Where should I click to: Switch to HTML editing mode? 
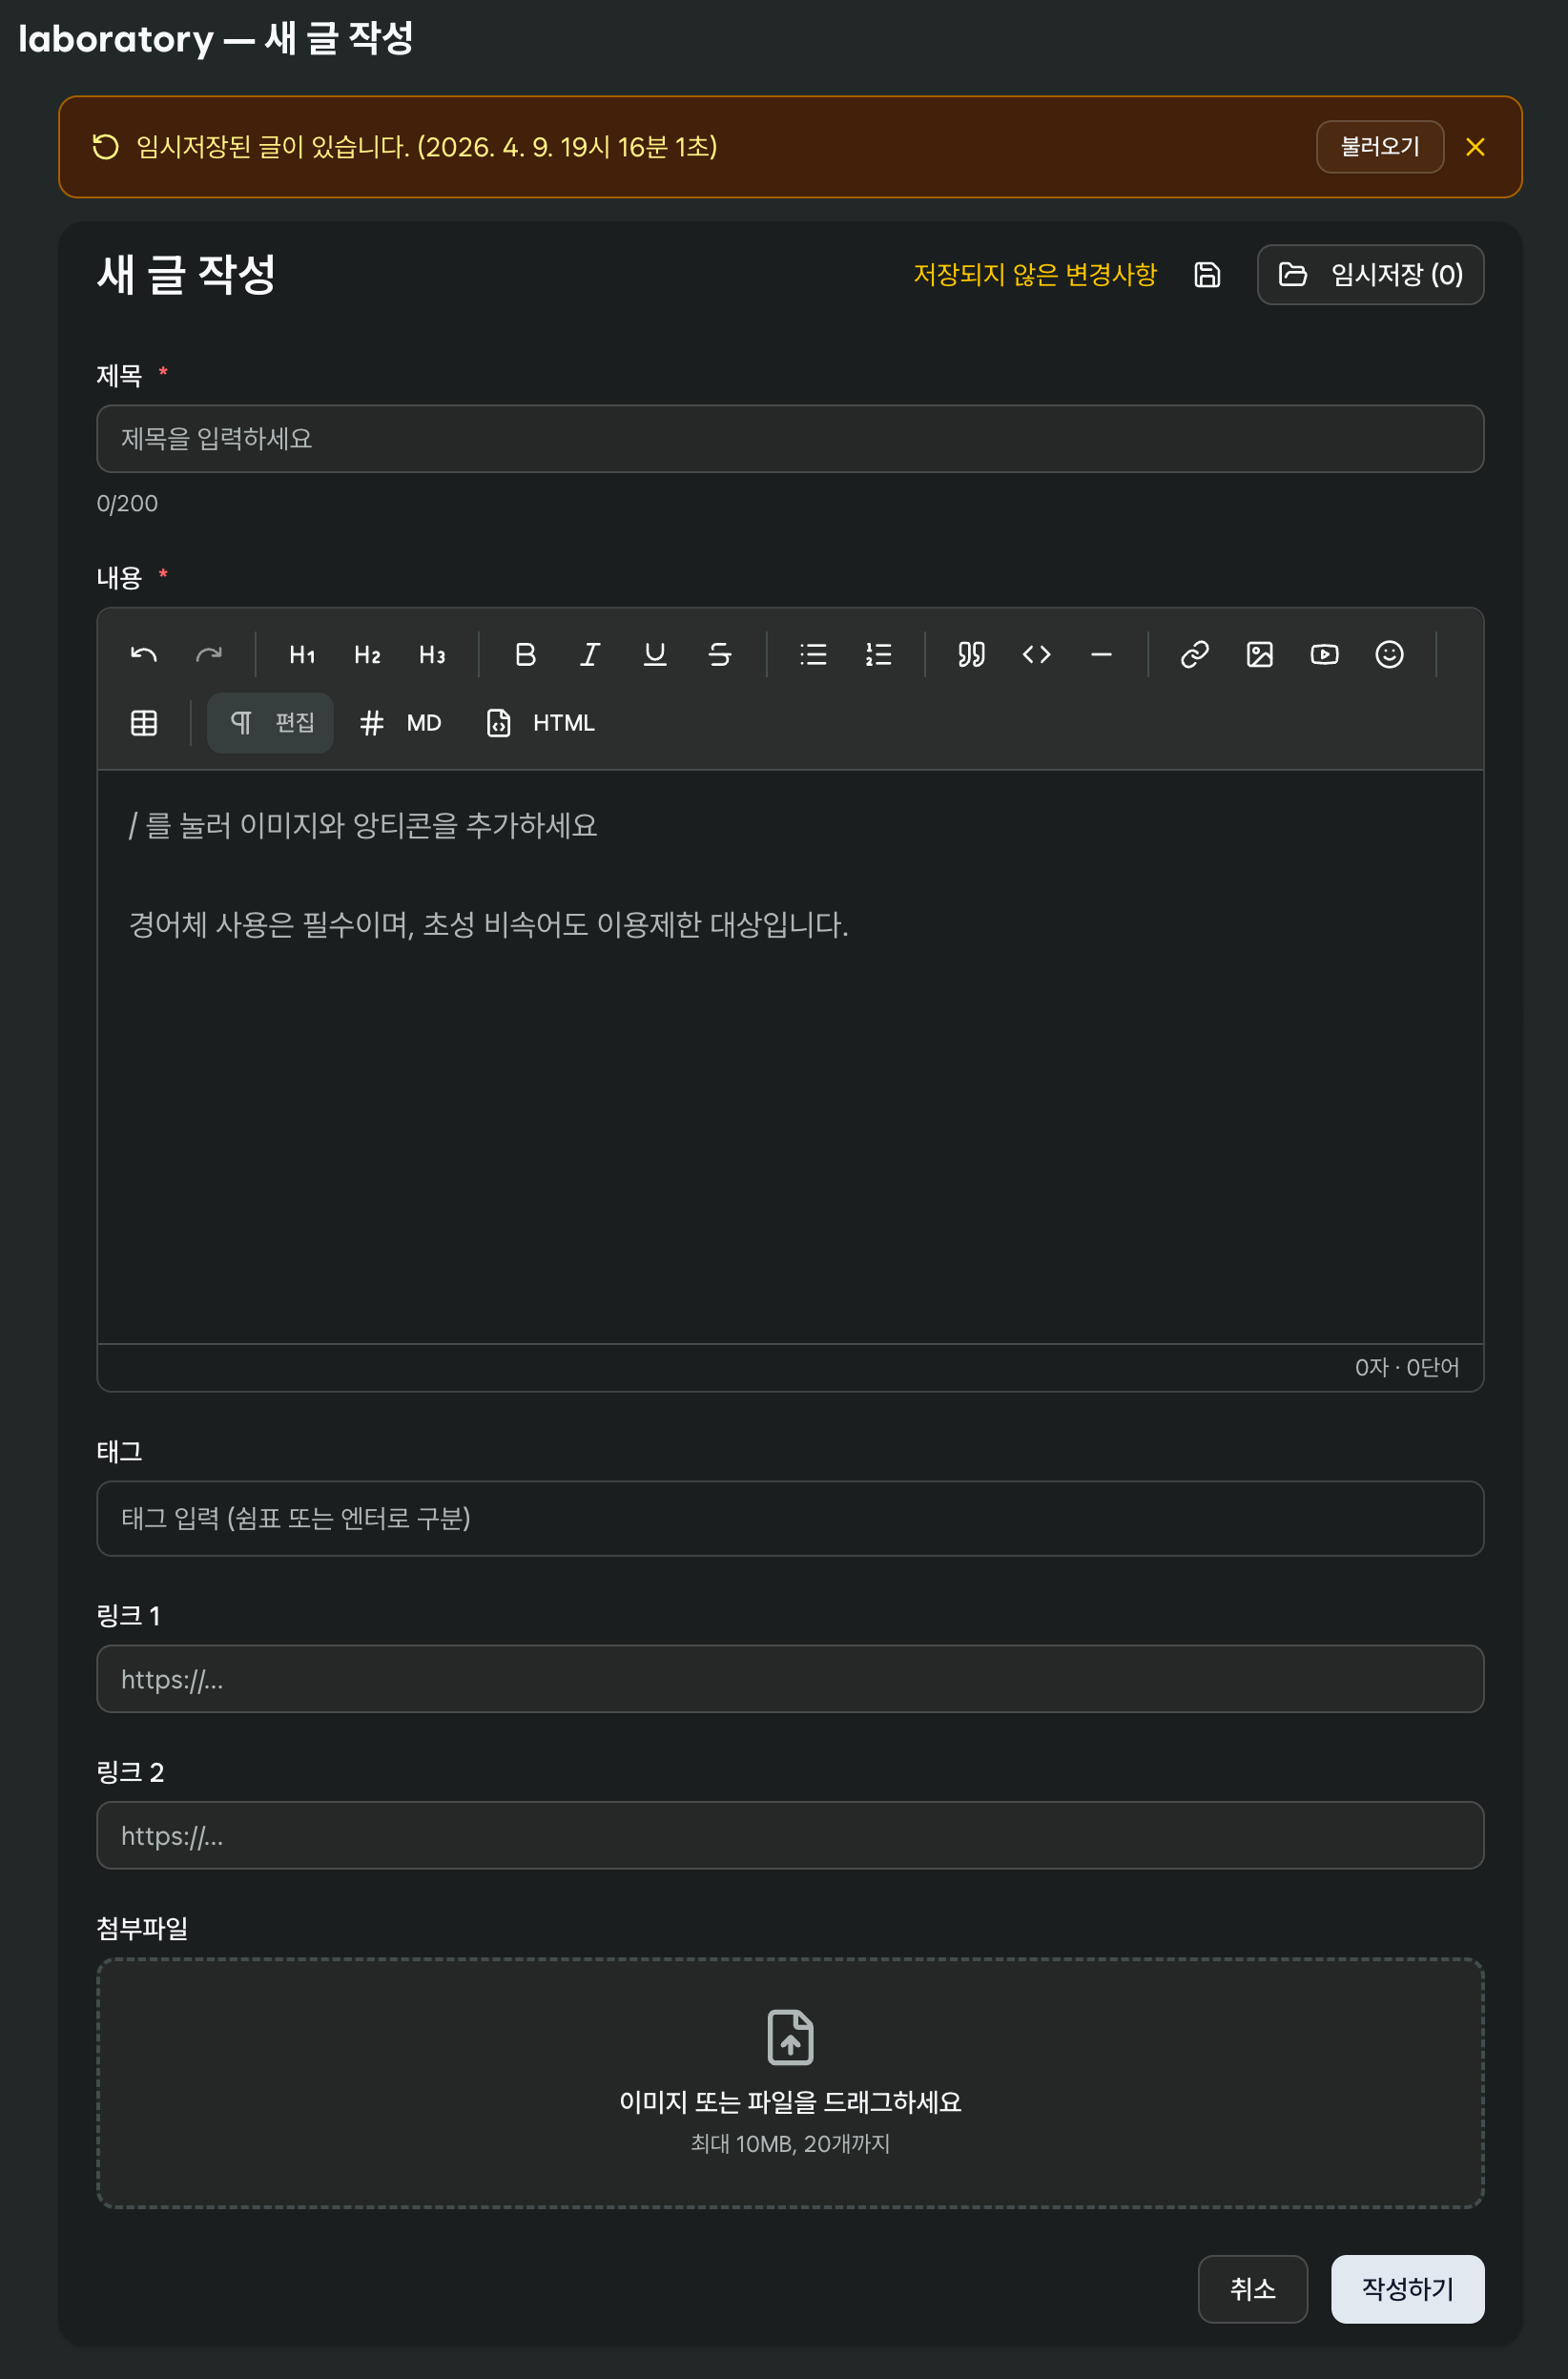click(x=540, y=722)
